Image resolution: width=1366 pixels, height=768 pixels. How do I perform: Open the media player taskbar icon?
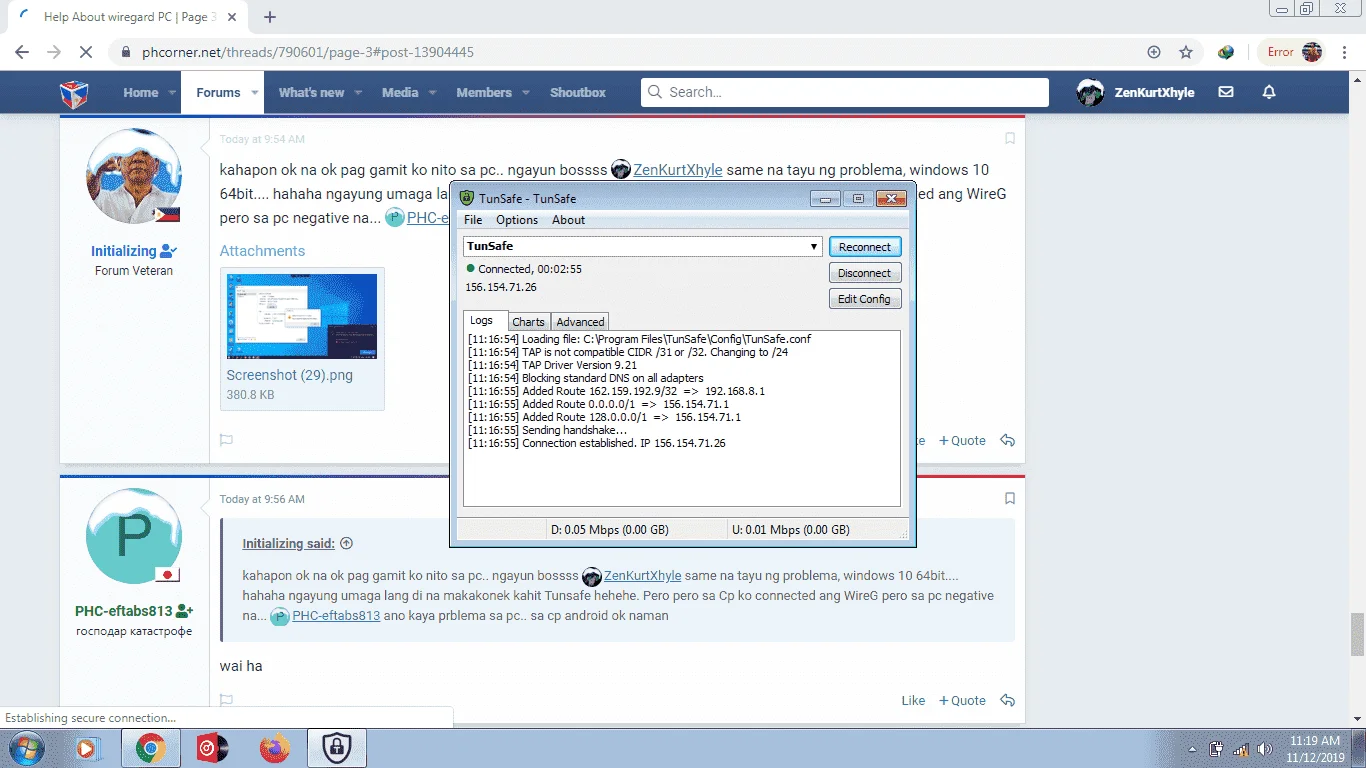tap(87, 748)
